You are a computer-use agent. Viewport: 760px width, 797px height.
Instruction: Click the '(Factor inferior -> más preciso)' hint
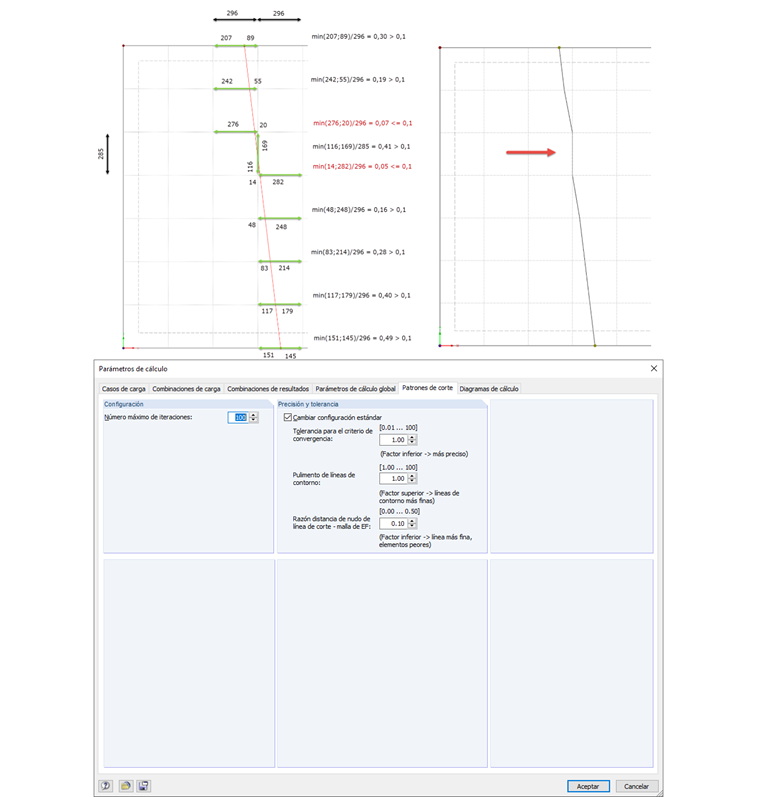[424, 454]
